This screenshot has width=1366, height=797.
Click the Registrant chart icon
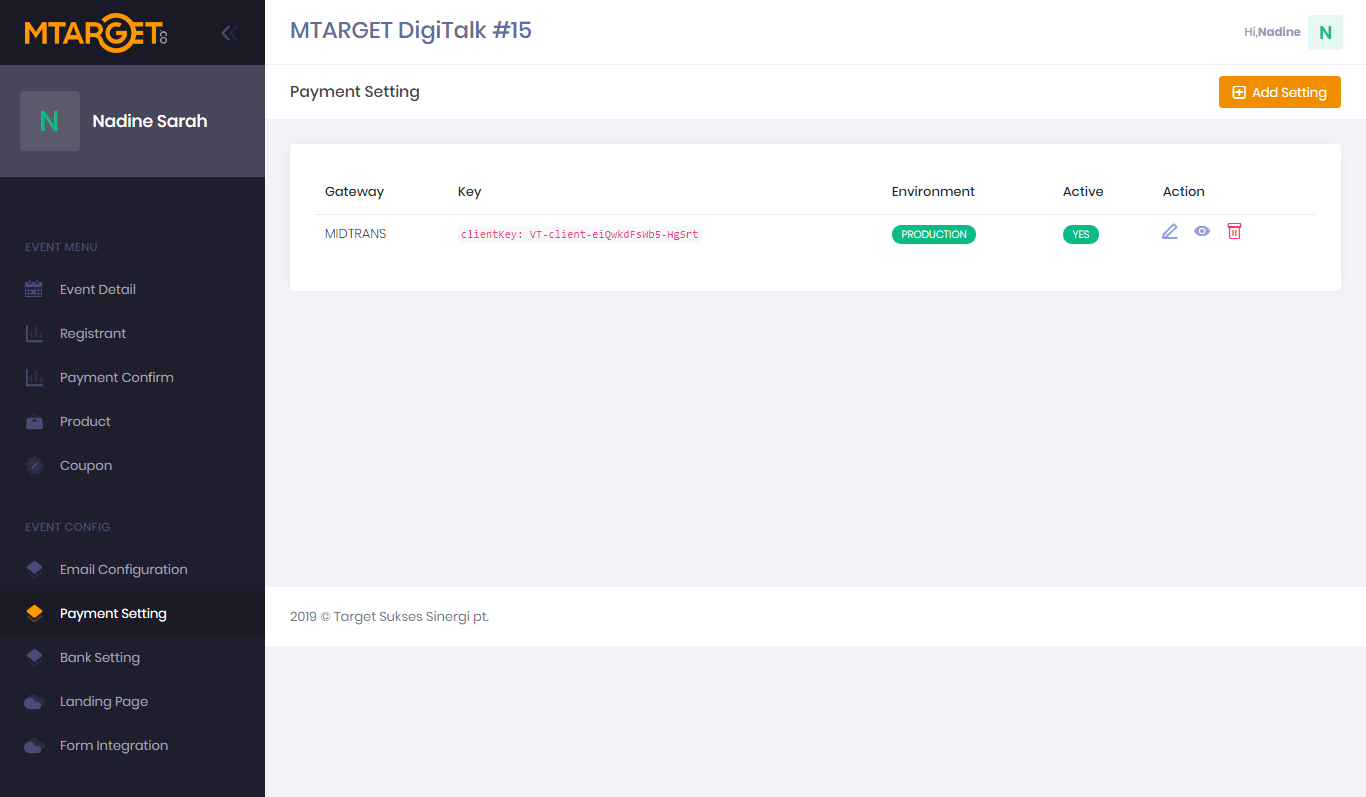[x=34, y=333]
